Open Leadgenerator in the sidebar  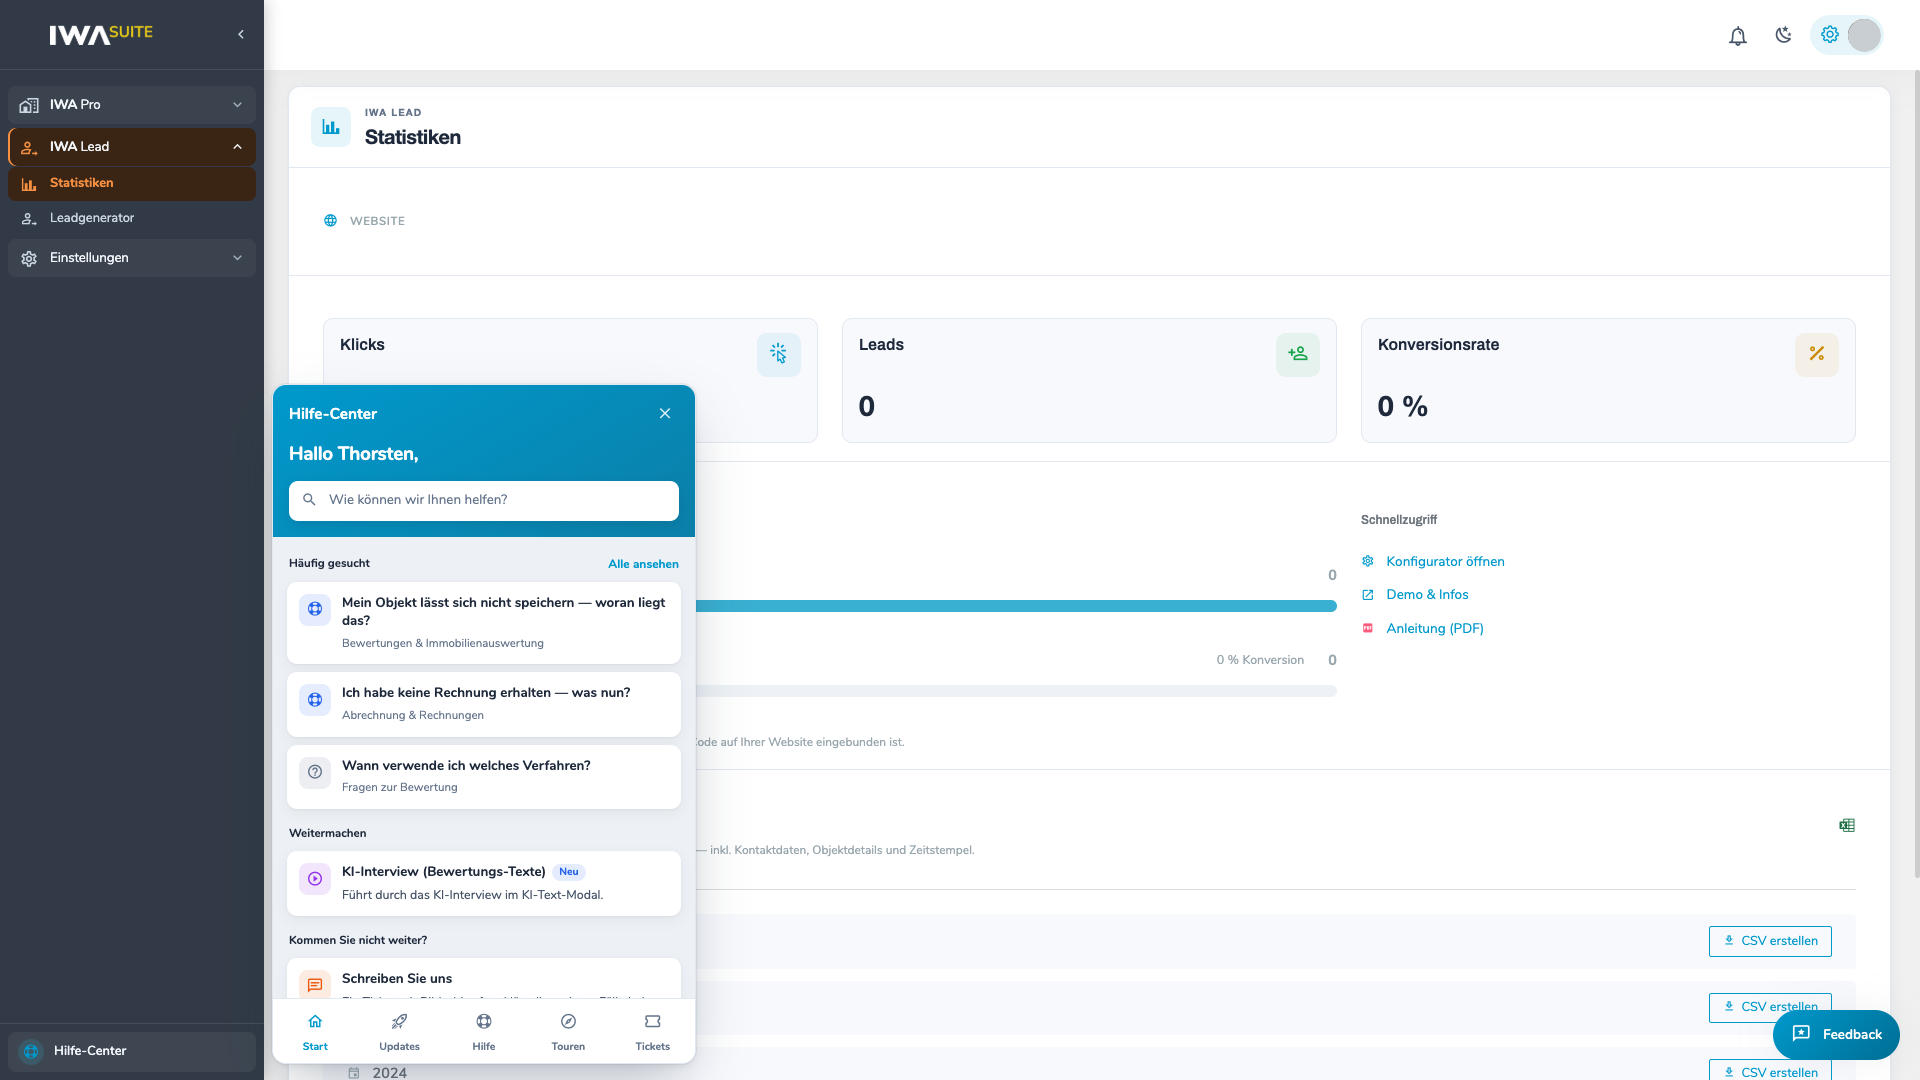(x=132, y=218)
